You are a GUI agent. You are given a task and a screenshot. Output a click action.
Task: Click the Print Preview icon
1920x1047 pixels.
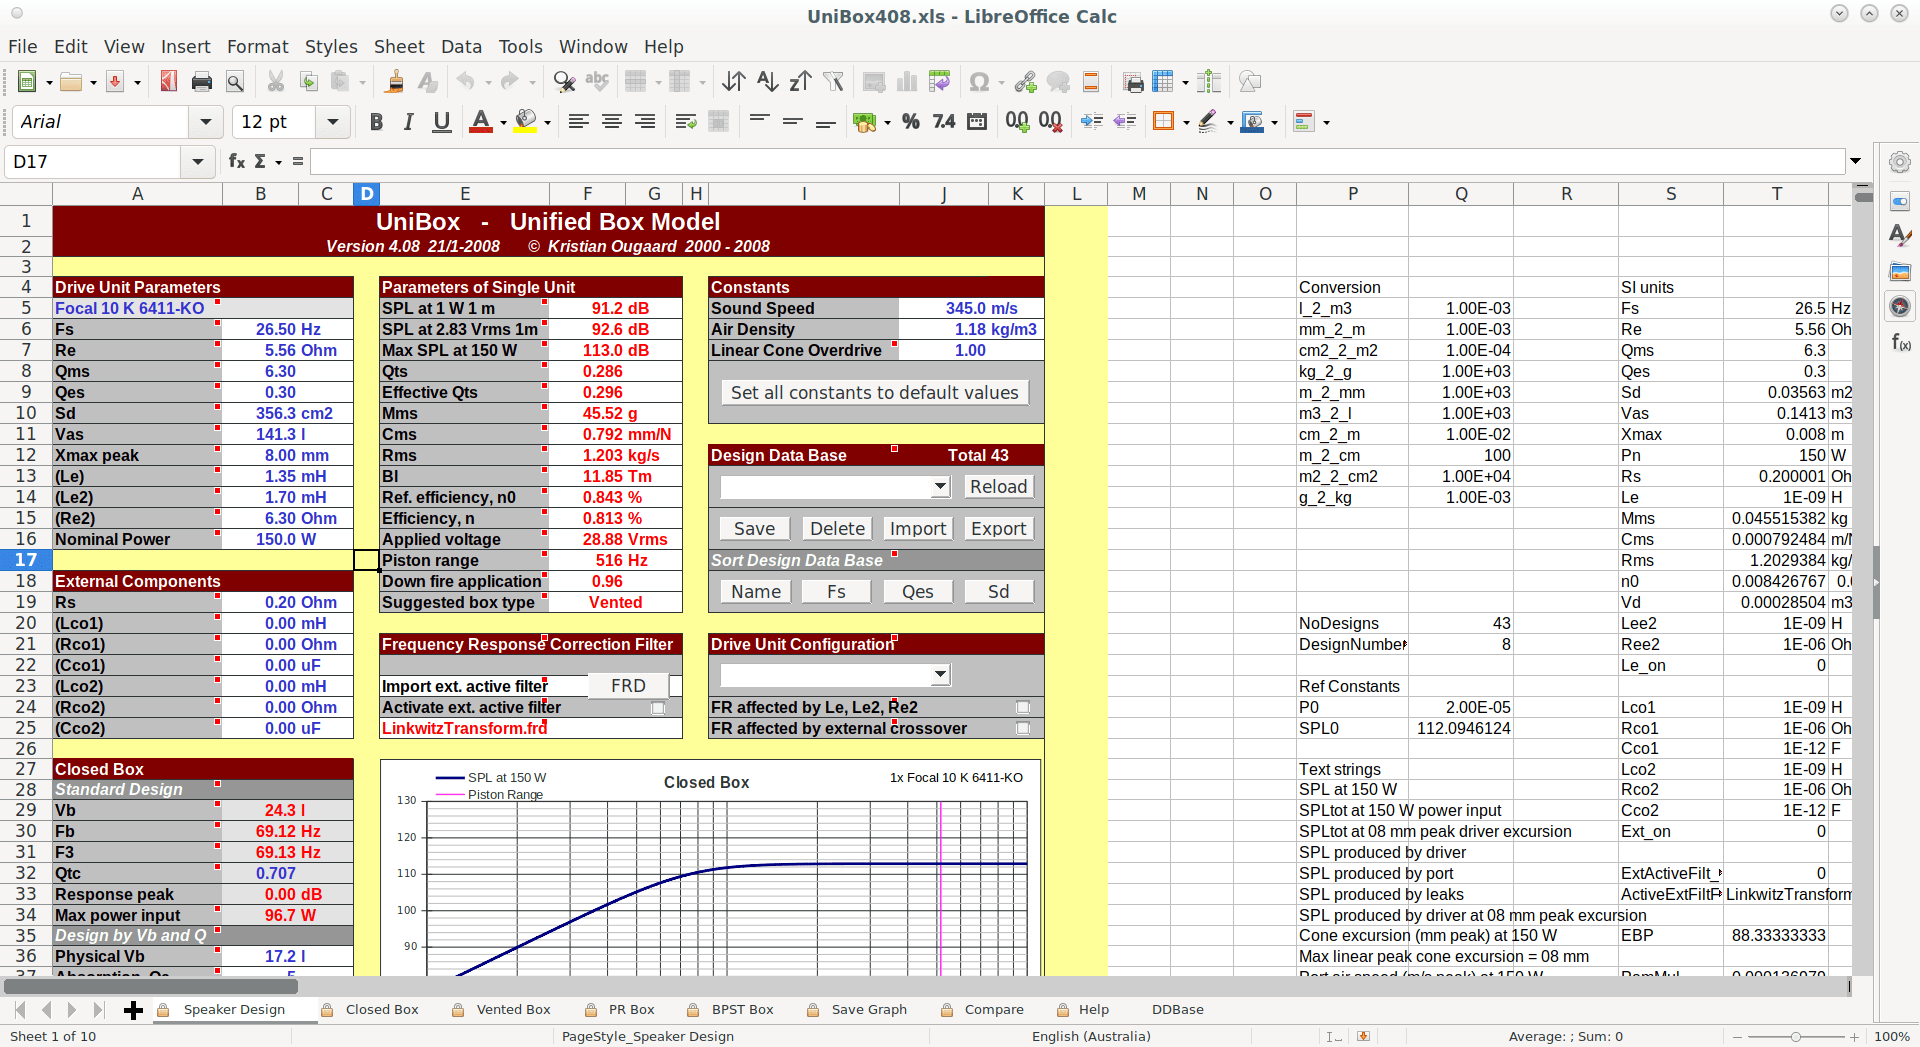point(235,82)
